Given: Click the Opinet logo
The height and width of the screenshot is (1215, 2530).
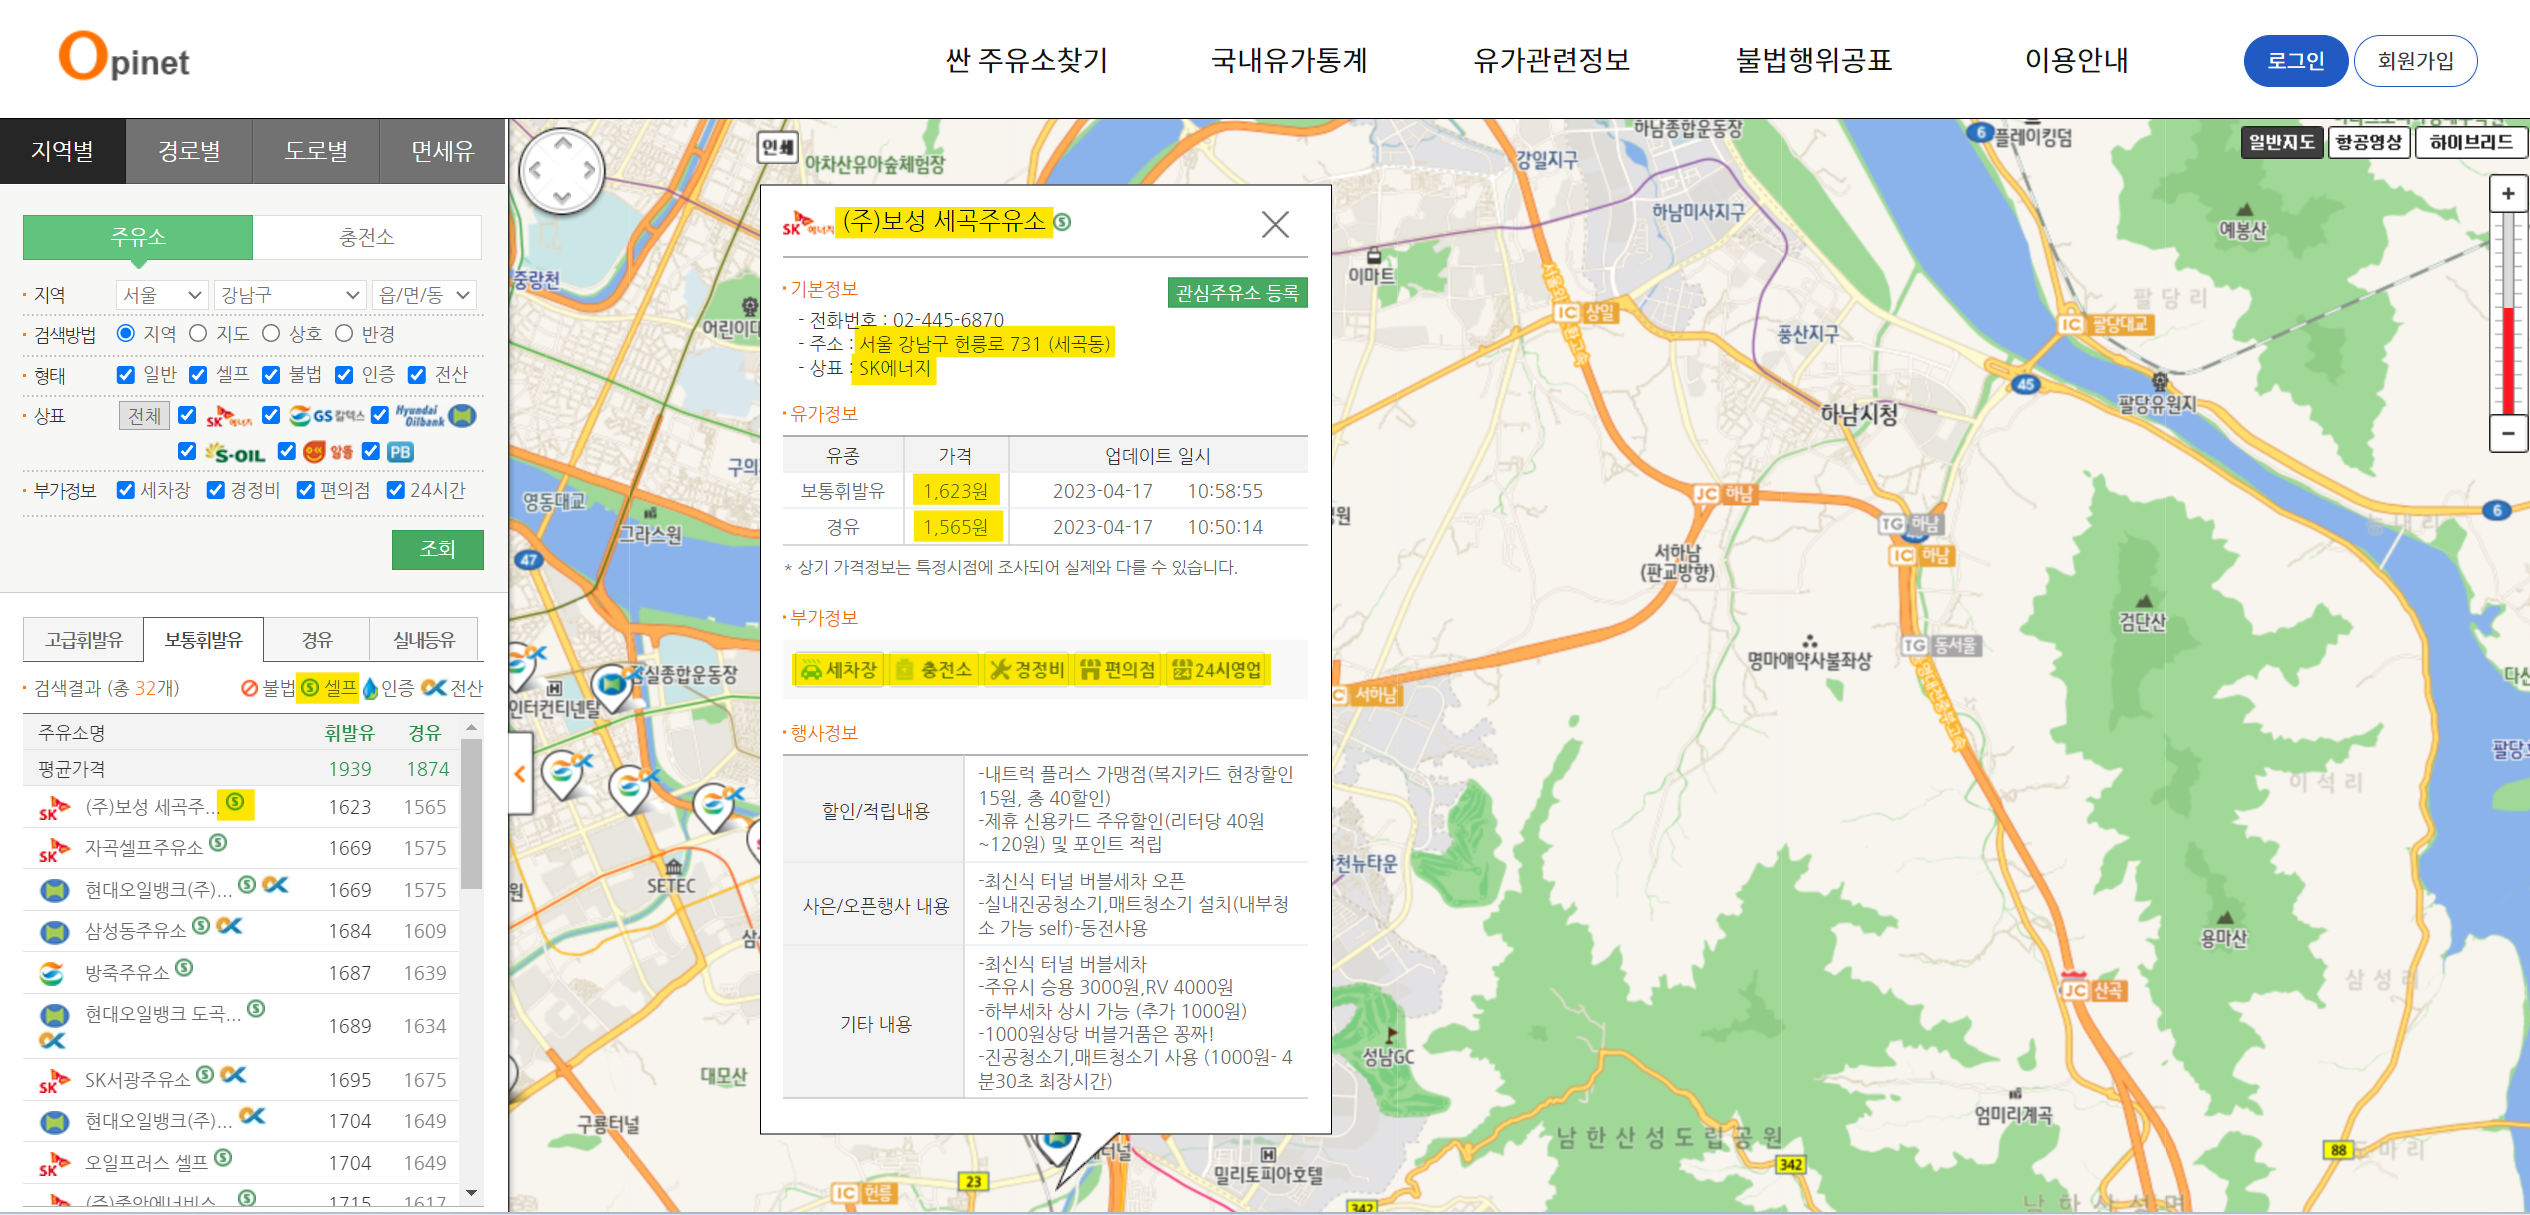Looking at the screenshot, I should 124,58.
